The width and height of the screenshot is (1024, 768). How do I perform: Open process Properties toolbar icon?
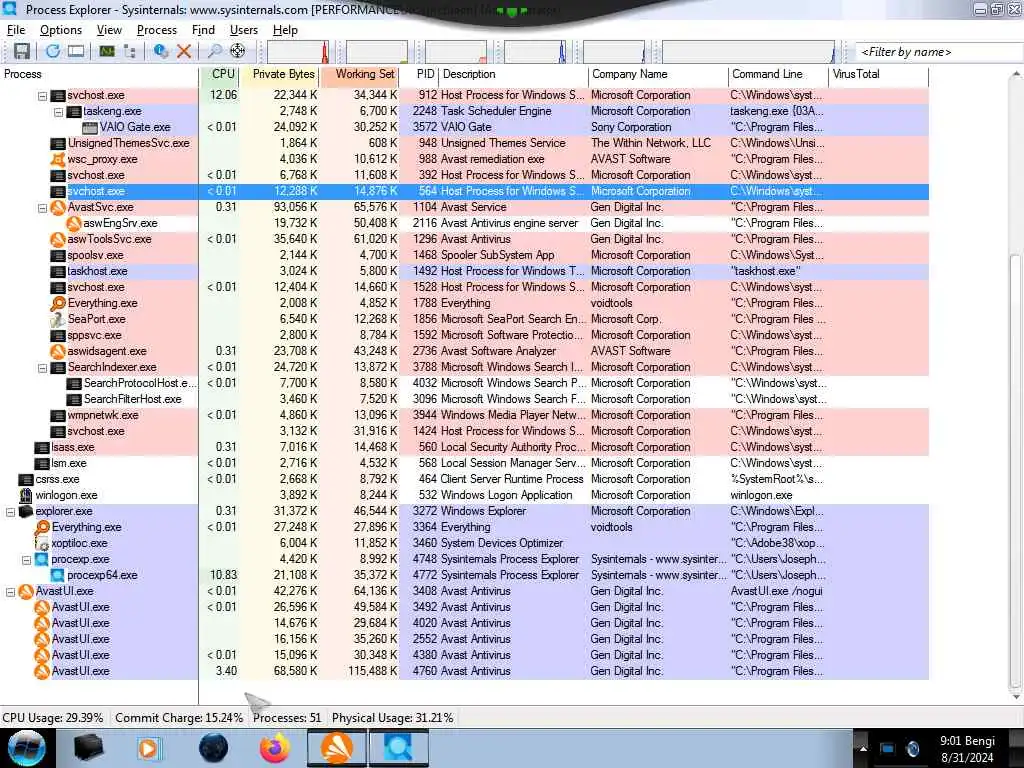click(161, 52)
